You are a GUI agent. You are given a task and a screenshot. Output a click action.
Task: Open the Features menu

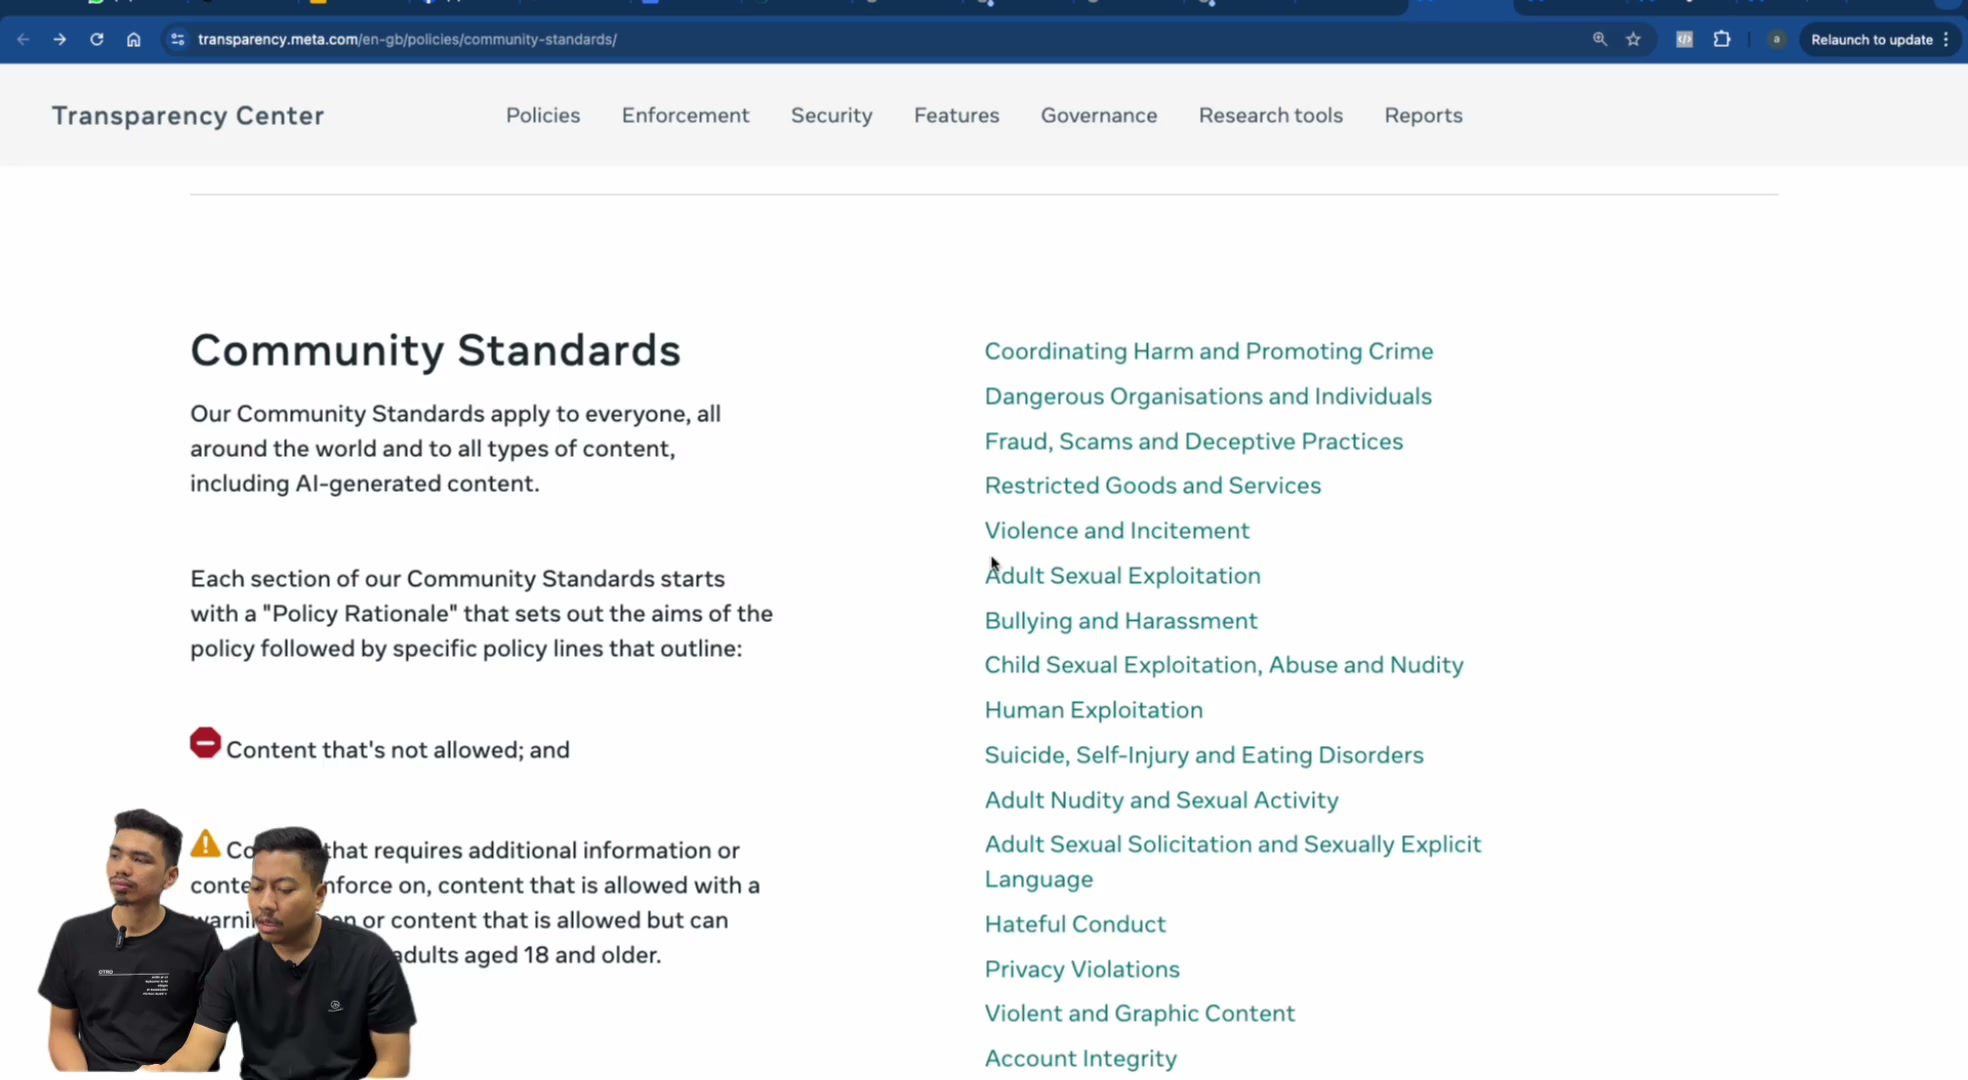click(x=957, y=115)
